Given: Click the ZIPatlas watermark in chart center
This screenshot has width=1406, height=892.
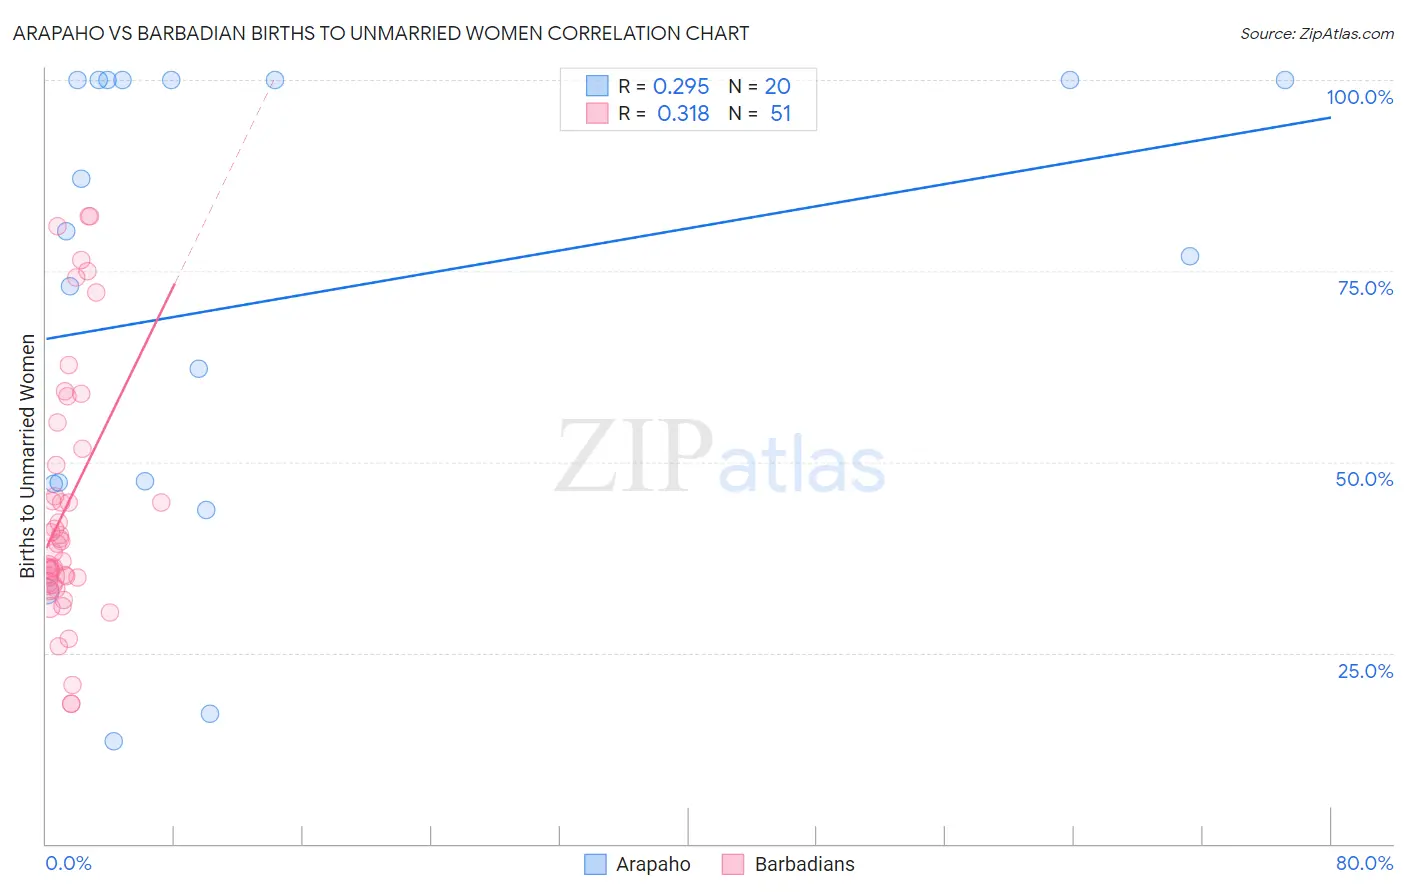Looking at the screenshot, I should coord(720,458).
